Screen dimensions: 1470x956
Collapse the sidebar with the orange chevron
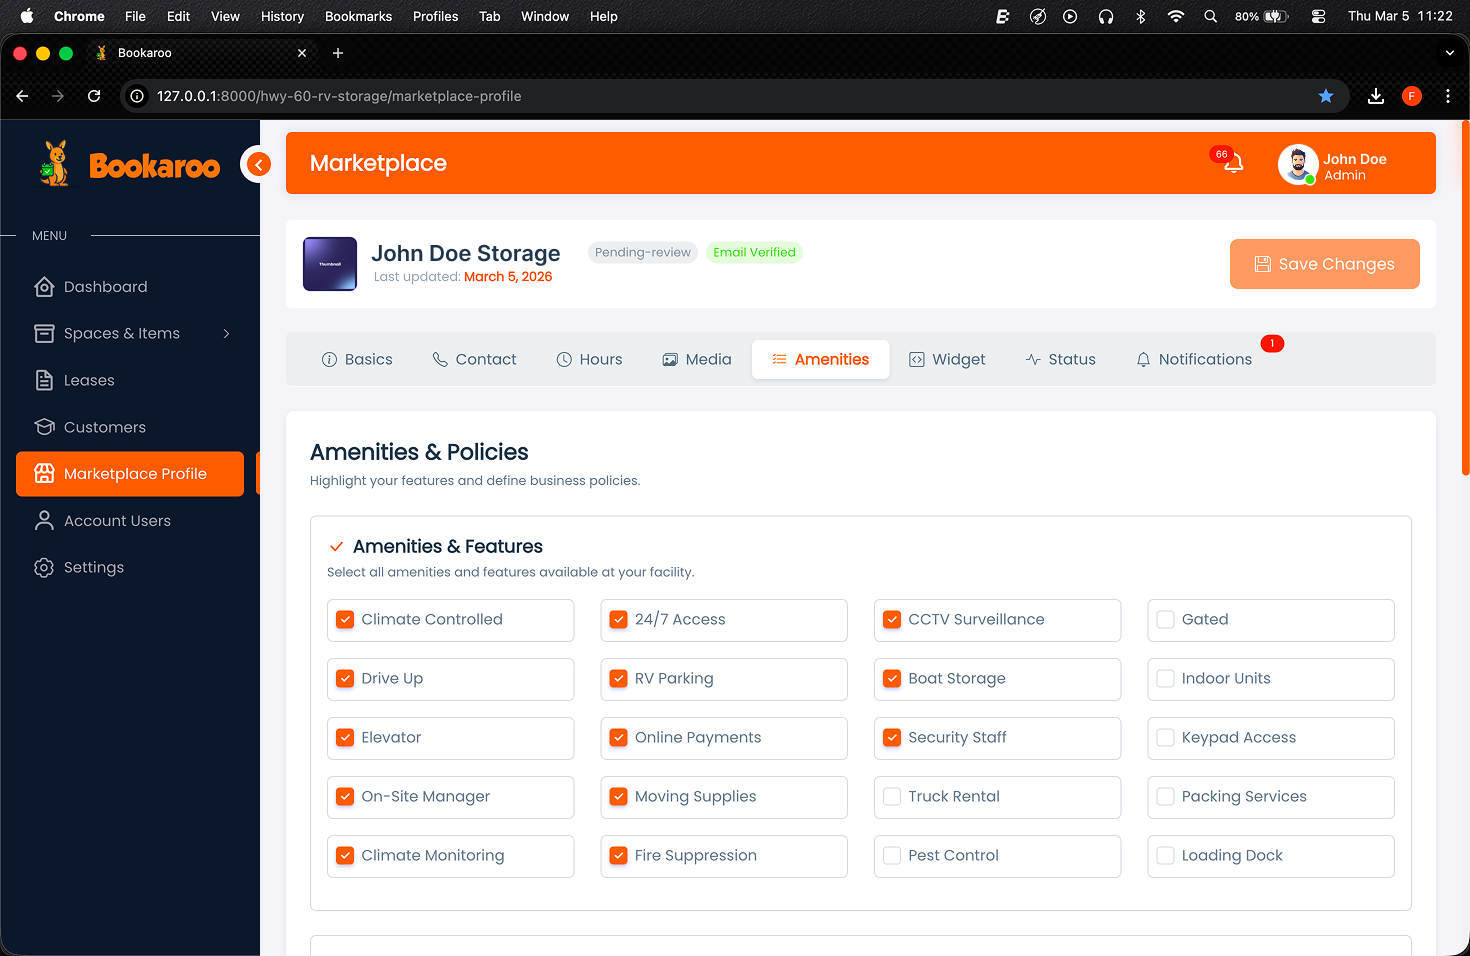tap(258, 164)
